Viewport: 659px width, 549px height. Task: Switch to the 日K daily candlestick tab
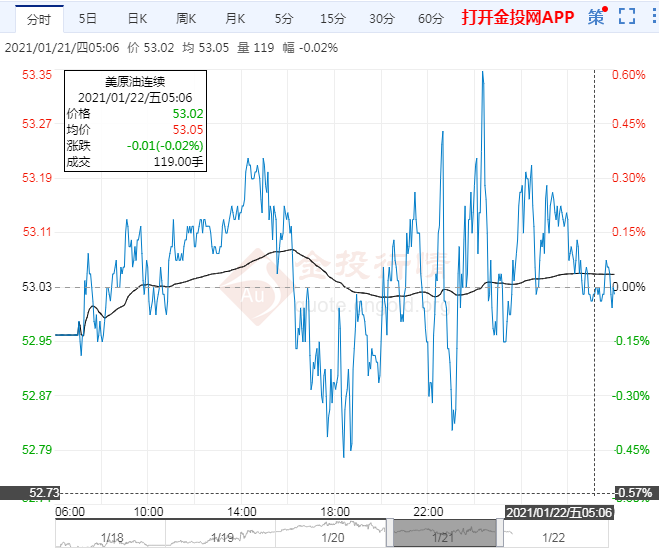[x=137, y=18]
